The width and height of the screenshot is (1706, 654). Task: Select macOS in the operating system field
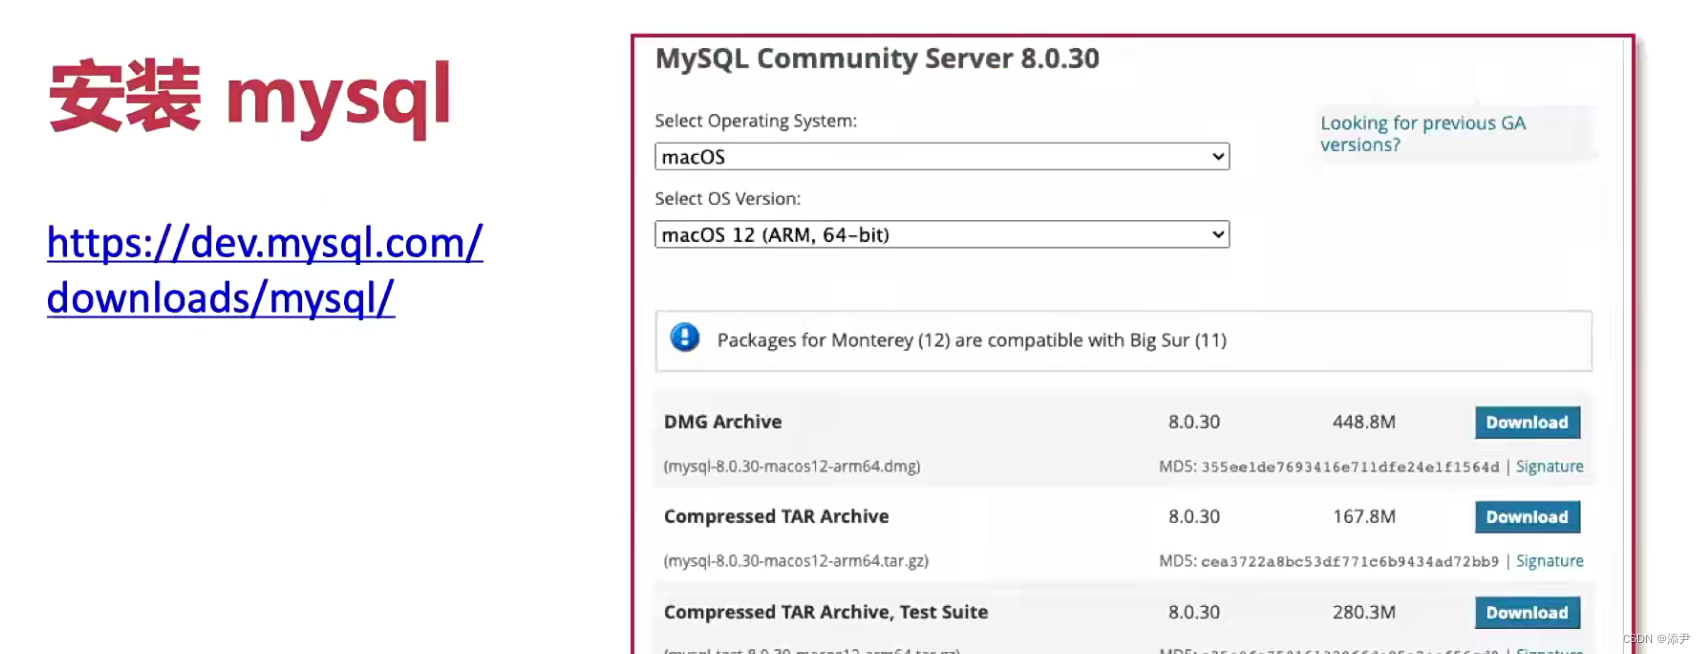pos(941,156)
